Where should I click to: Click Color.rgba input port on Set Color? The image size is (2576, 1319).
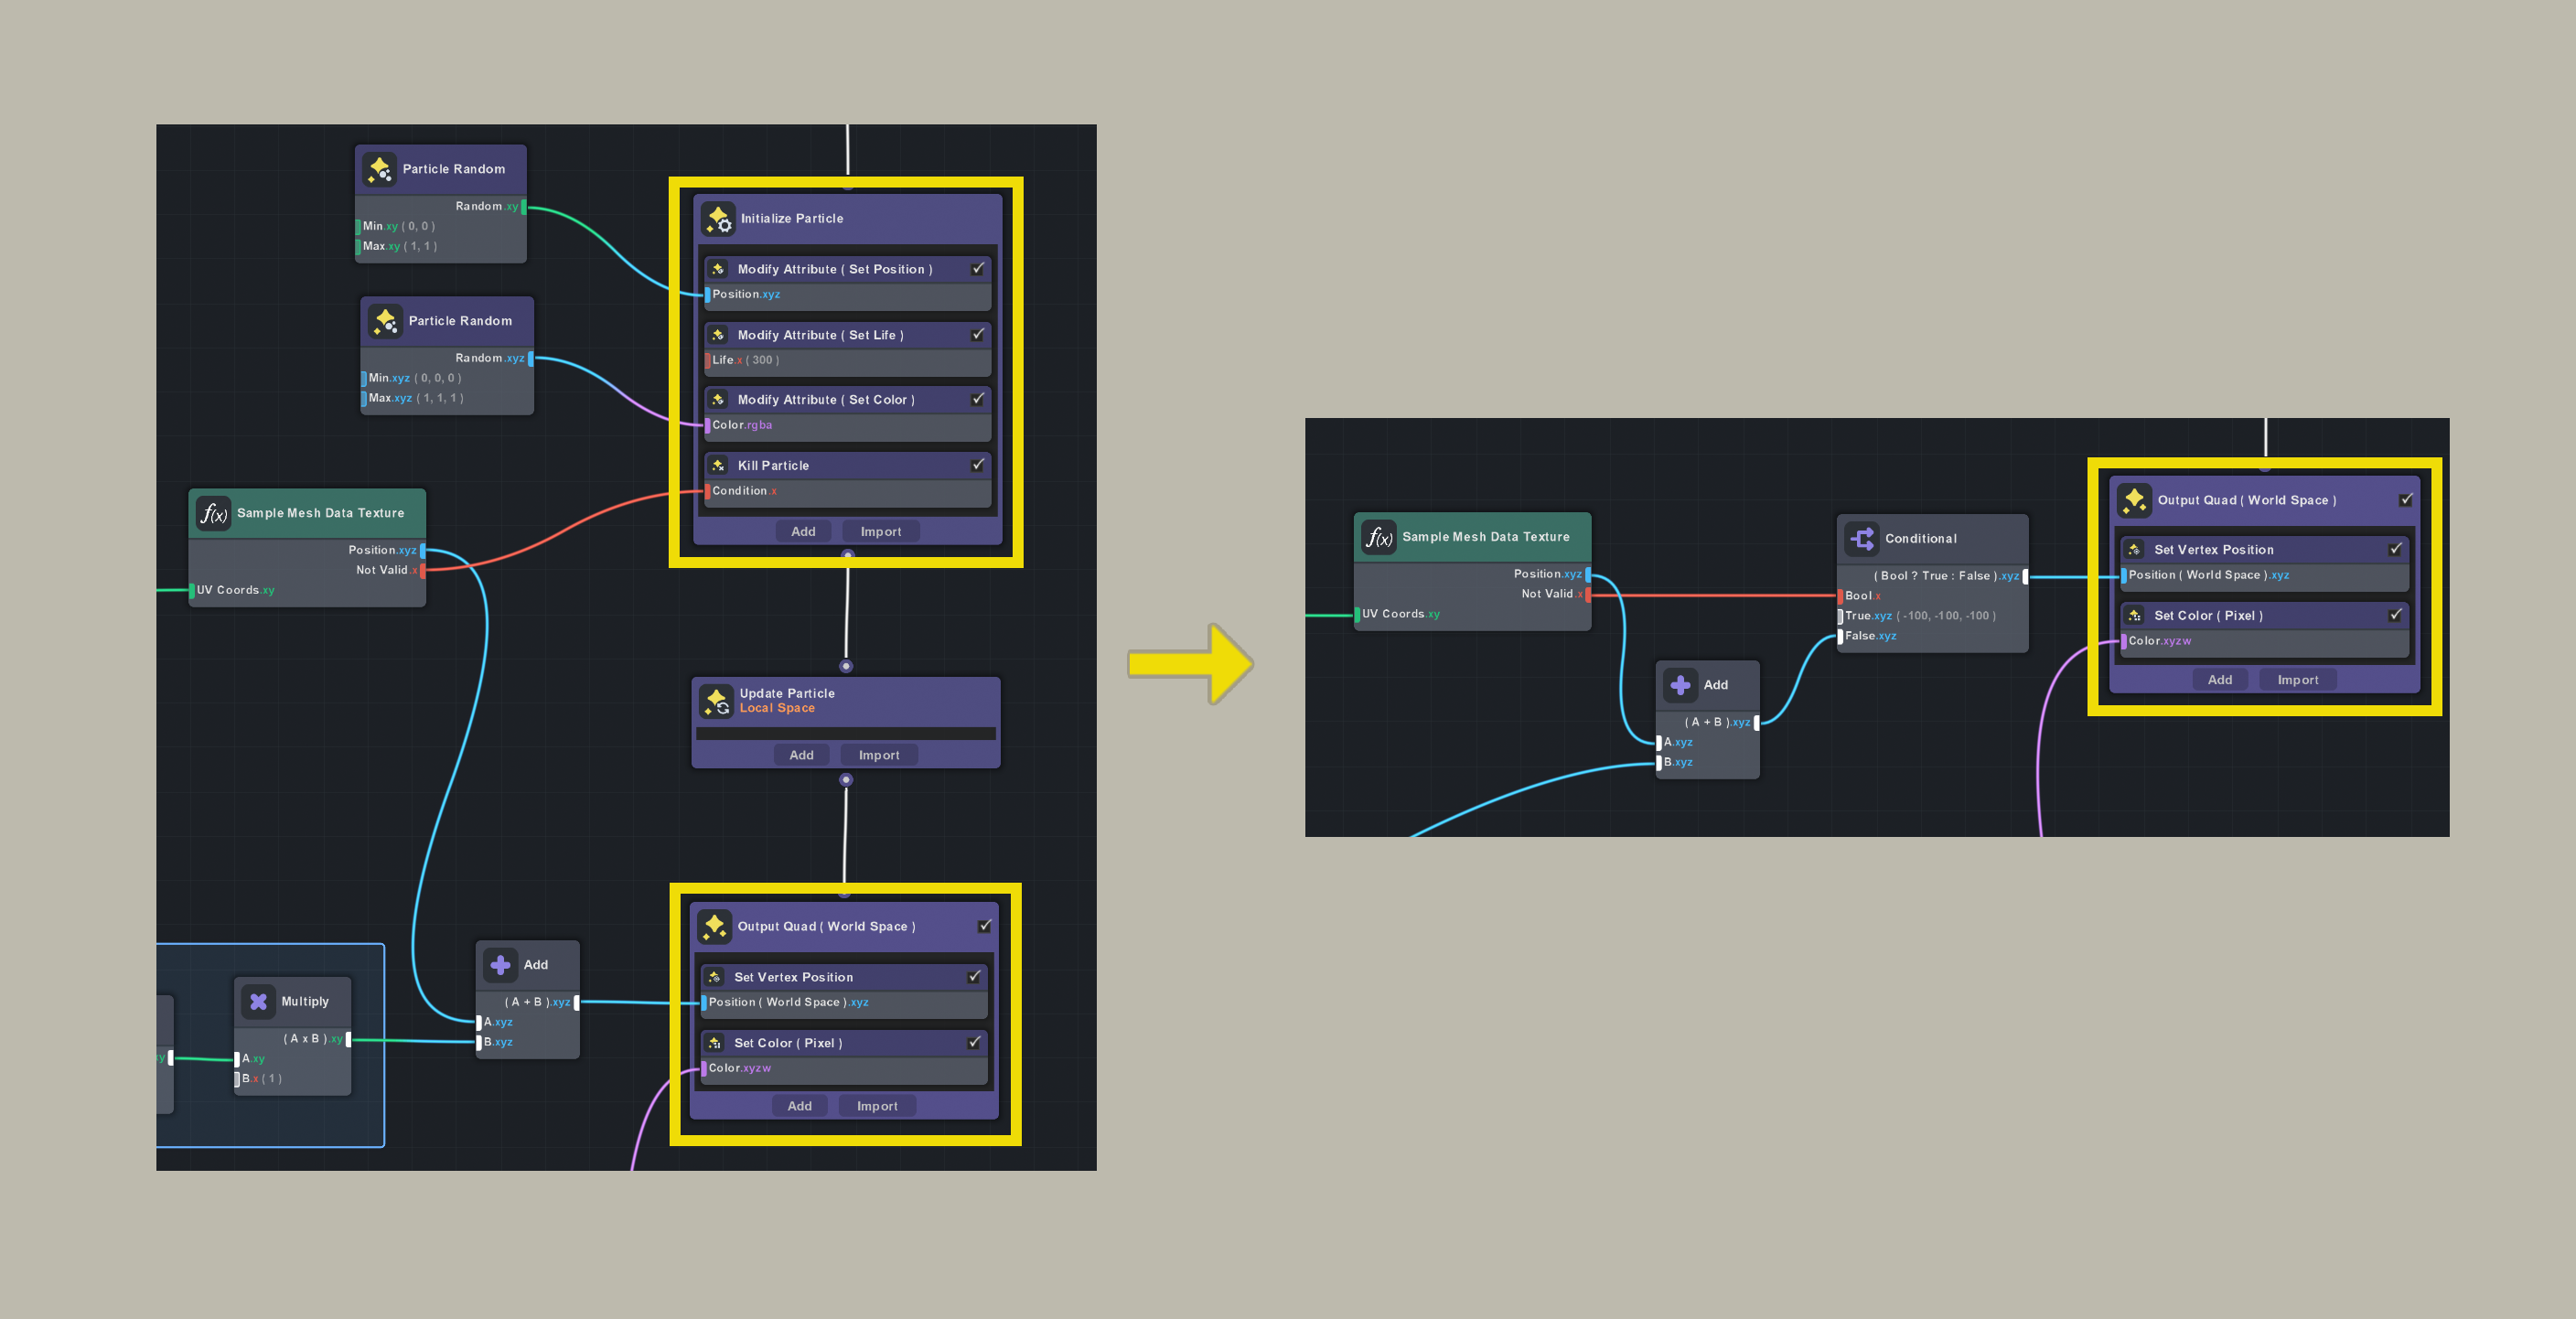pos(707,425)
